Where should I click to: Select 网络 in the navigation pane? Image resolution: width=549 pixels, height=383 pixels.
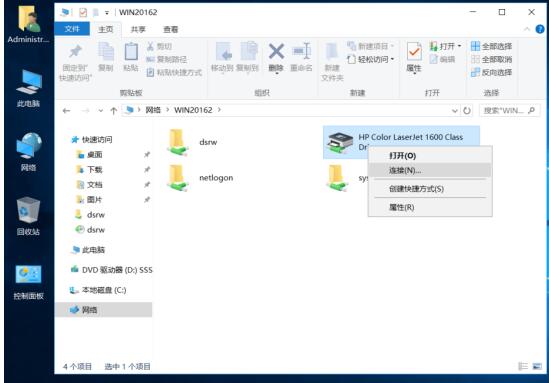point(103,310)
